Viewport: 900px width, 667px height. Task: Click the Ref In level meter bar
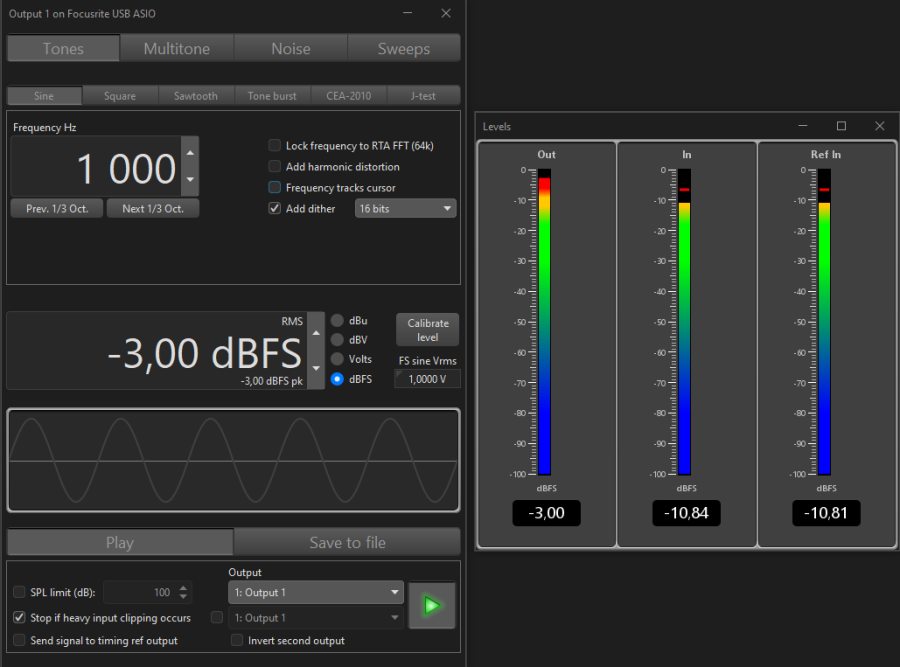pos(824,321)
